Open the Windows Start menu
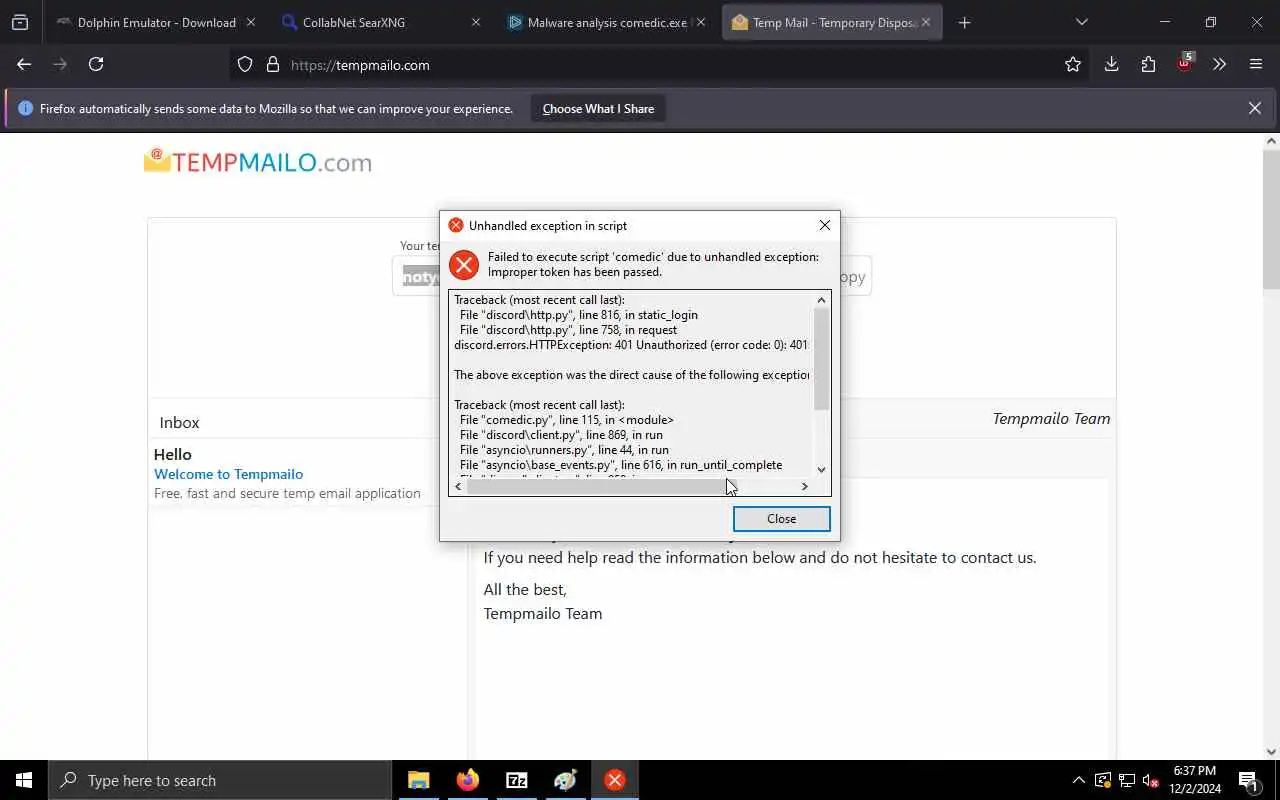 24,780
